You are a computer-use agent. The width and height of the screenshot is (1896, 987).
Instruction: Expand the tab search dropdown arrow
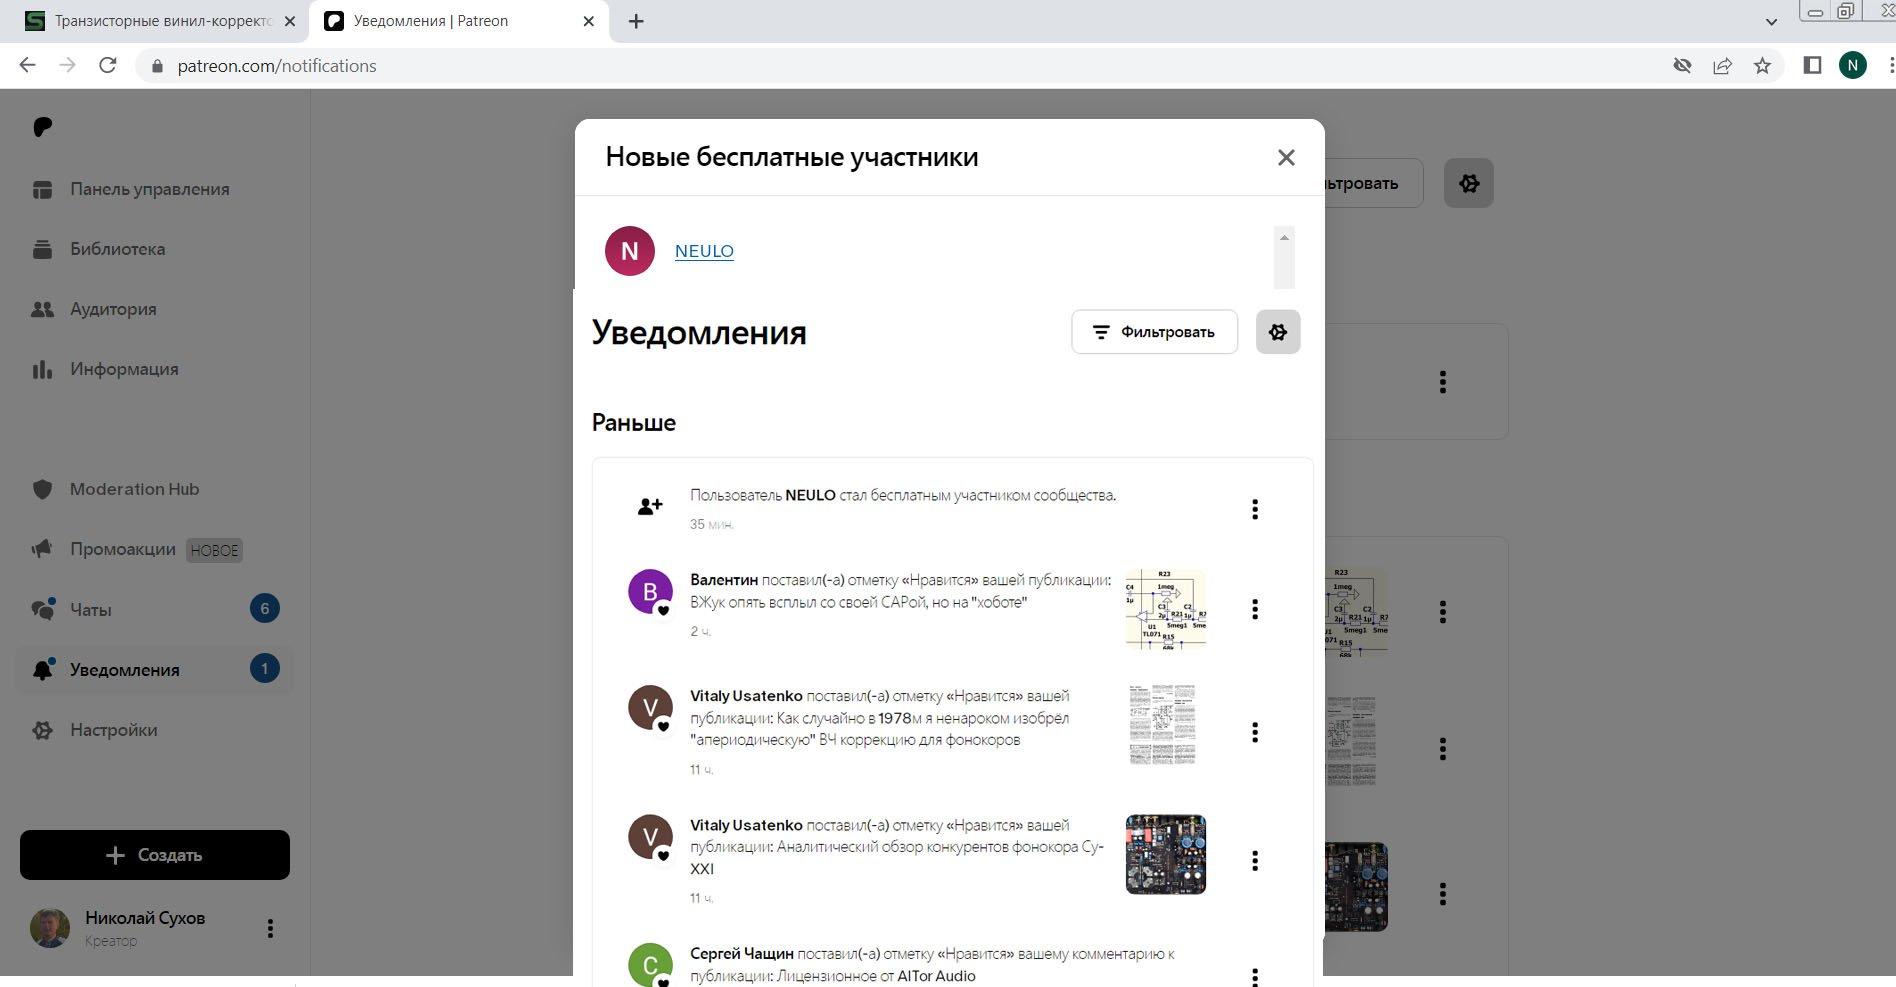(x=1771, y=21)
